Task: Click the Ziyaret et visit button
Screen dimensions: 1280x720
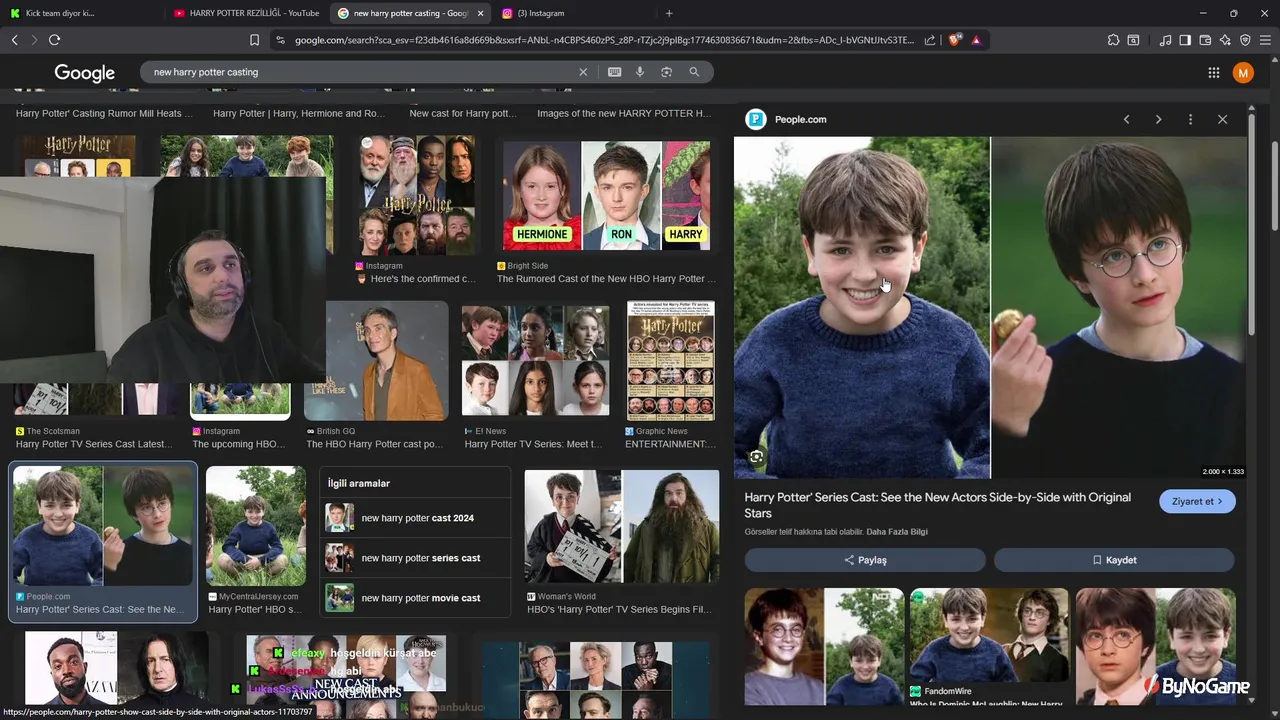Action: coord(1197,501)
